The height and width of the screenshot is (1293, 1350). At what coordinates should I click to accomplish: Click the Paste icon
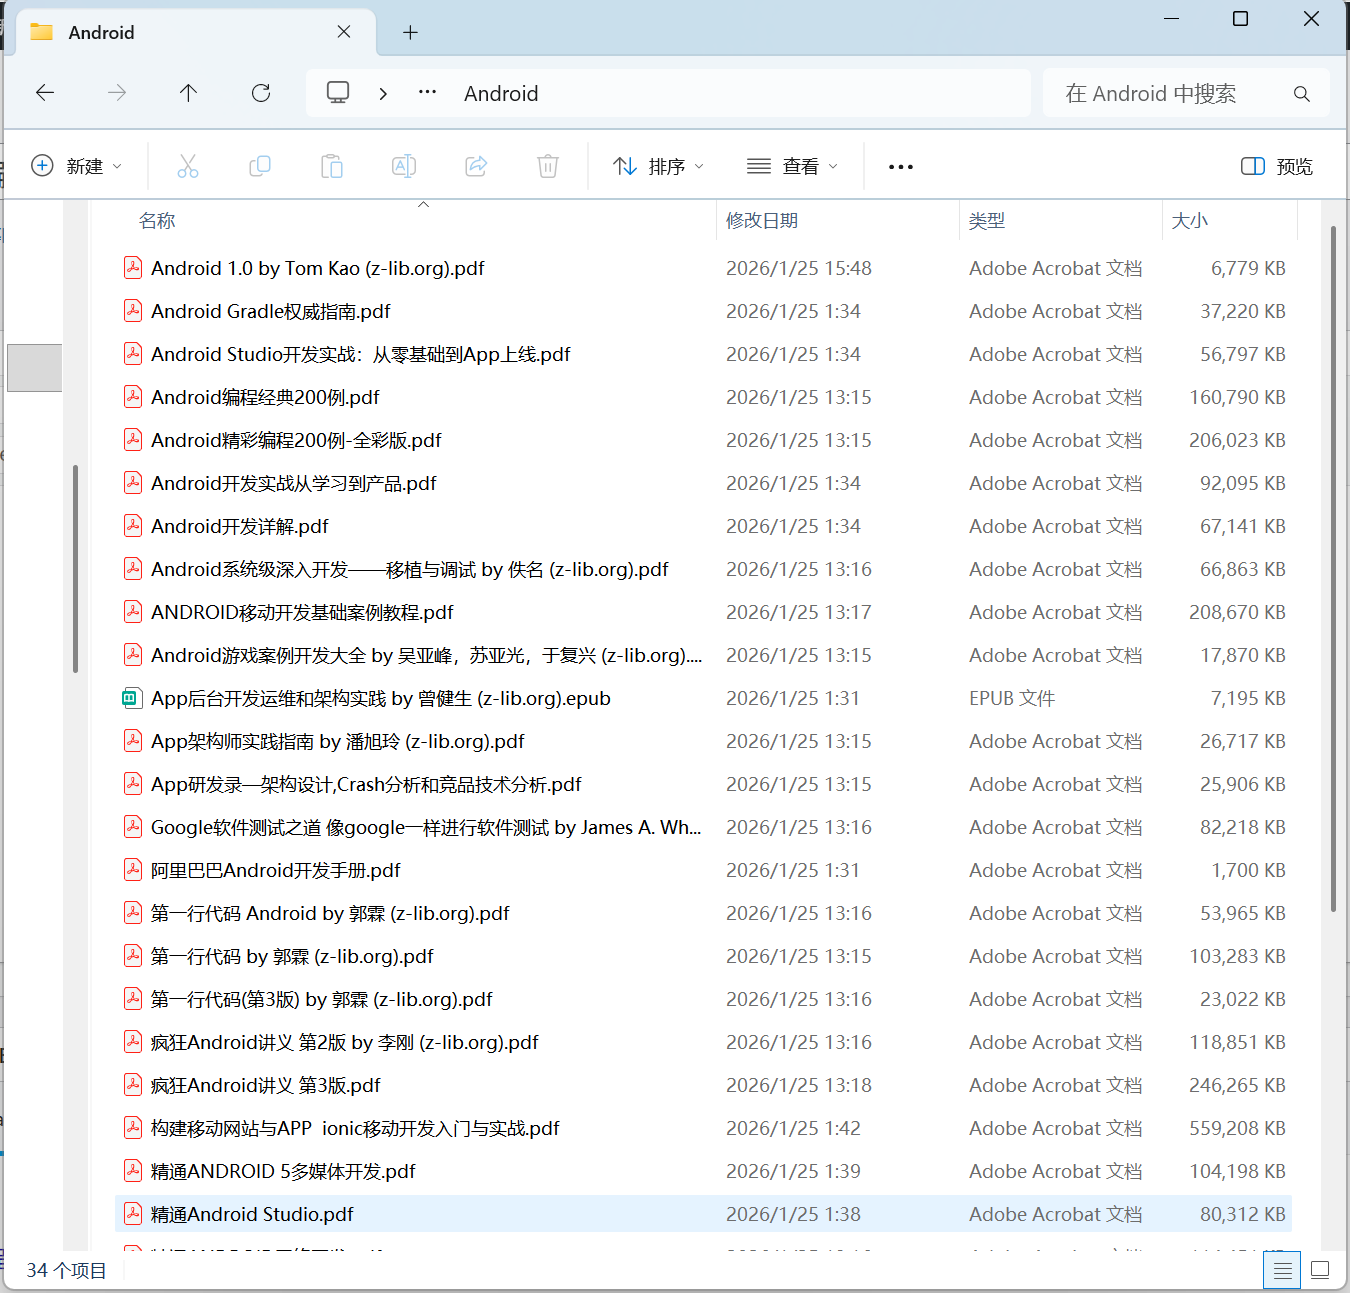click(332, 166)
